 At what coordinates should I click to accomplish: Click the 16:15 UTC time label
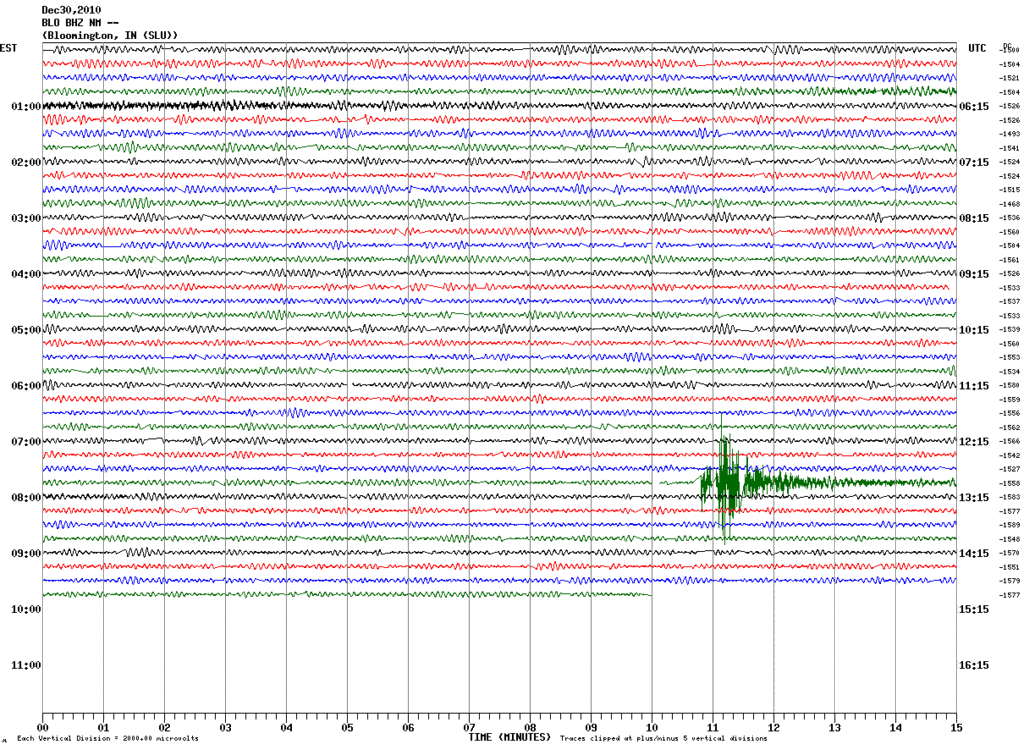[974, 665]
